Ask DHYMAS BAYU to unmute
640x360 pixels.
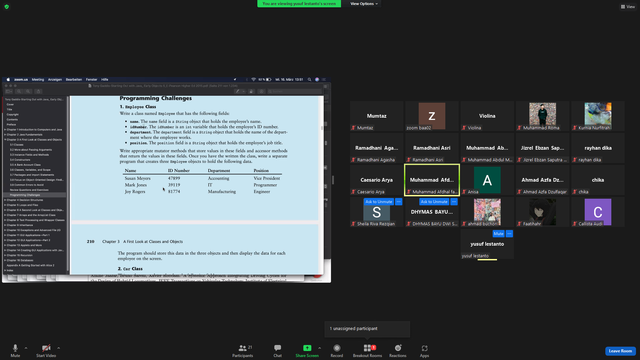[x=434, y=202]
